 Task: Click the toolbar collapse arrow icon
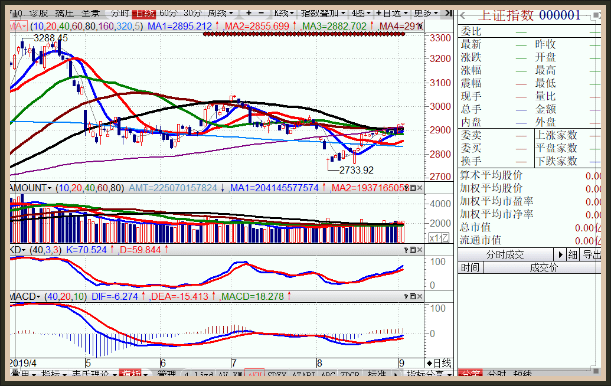click(x=448, y=13)
